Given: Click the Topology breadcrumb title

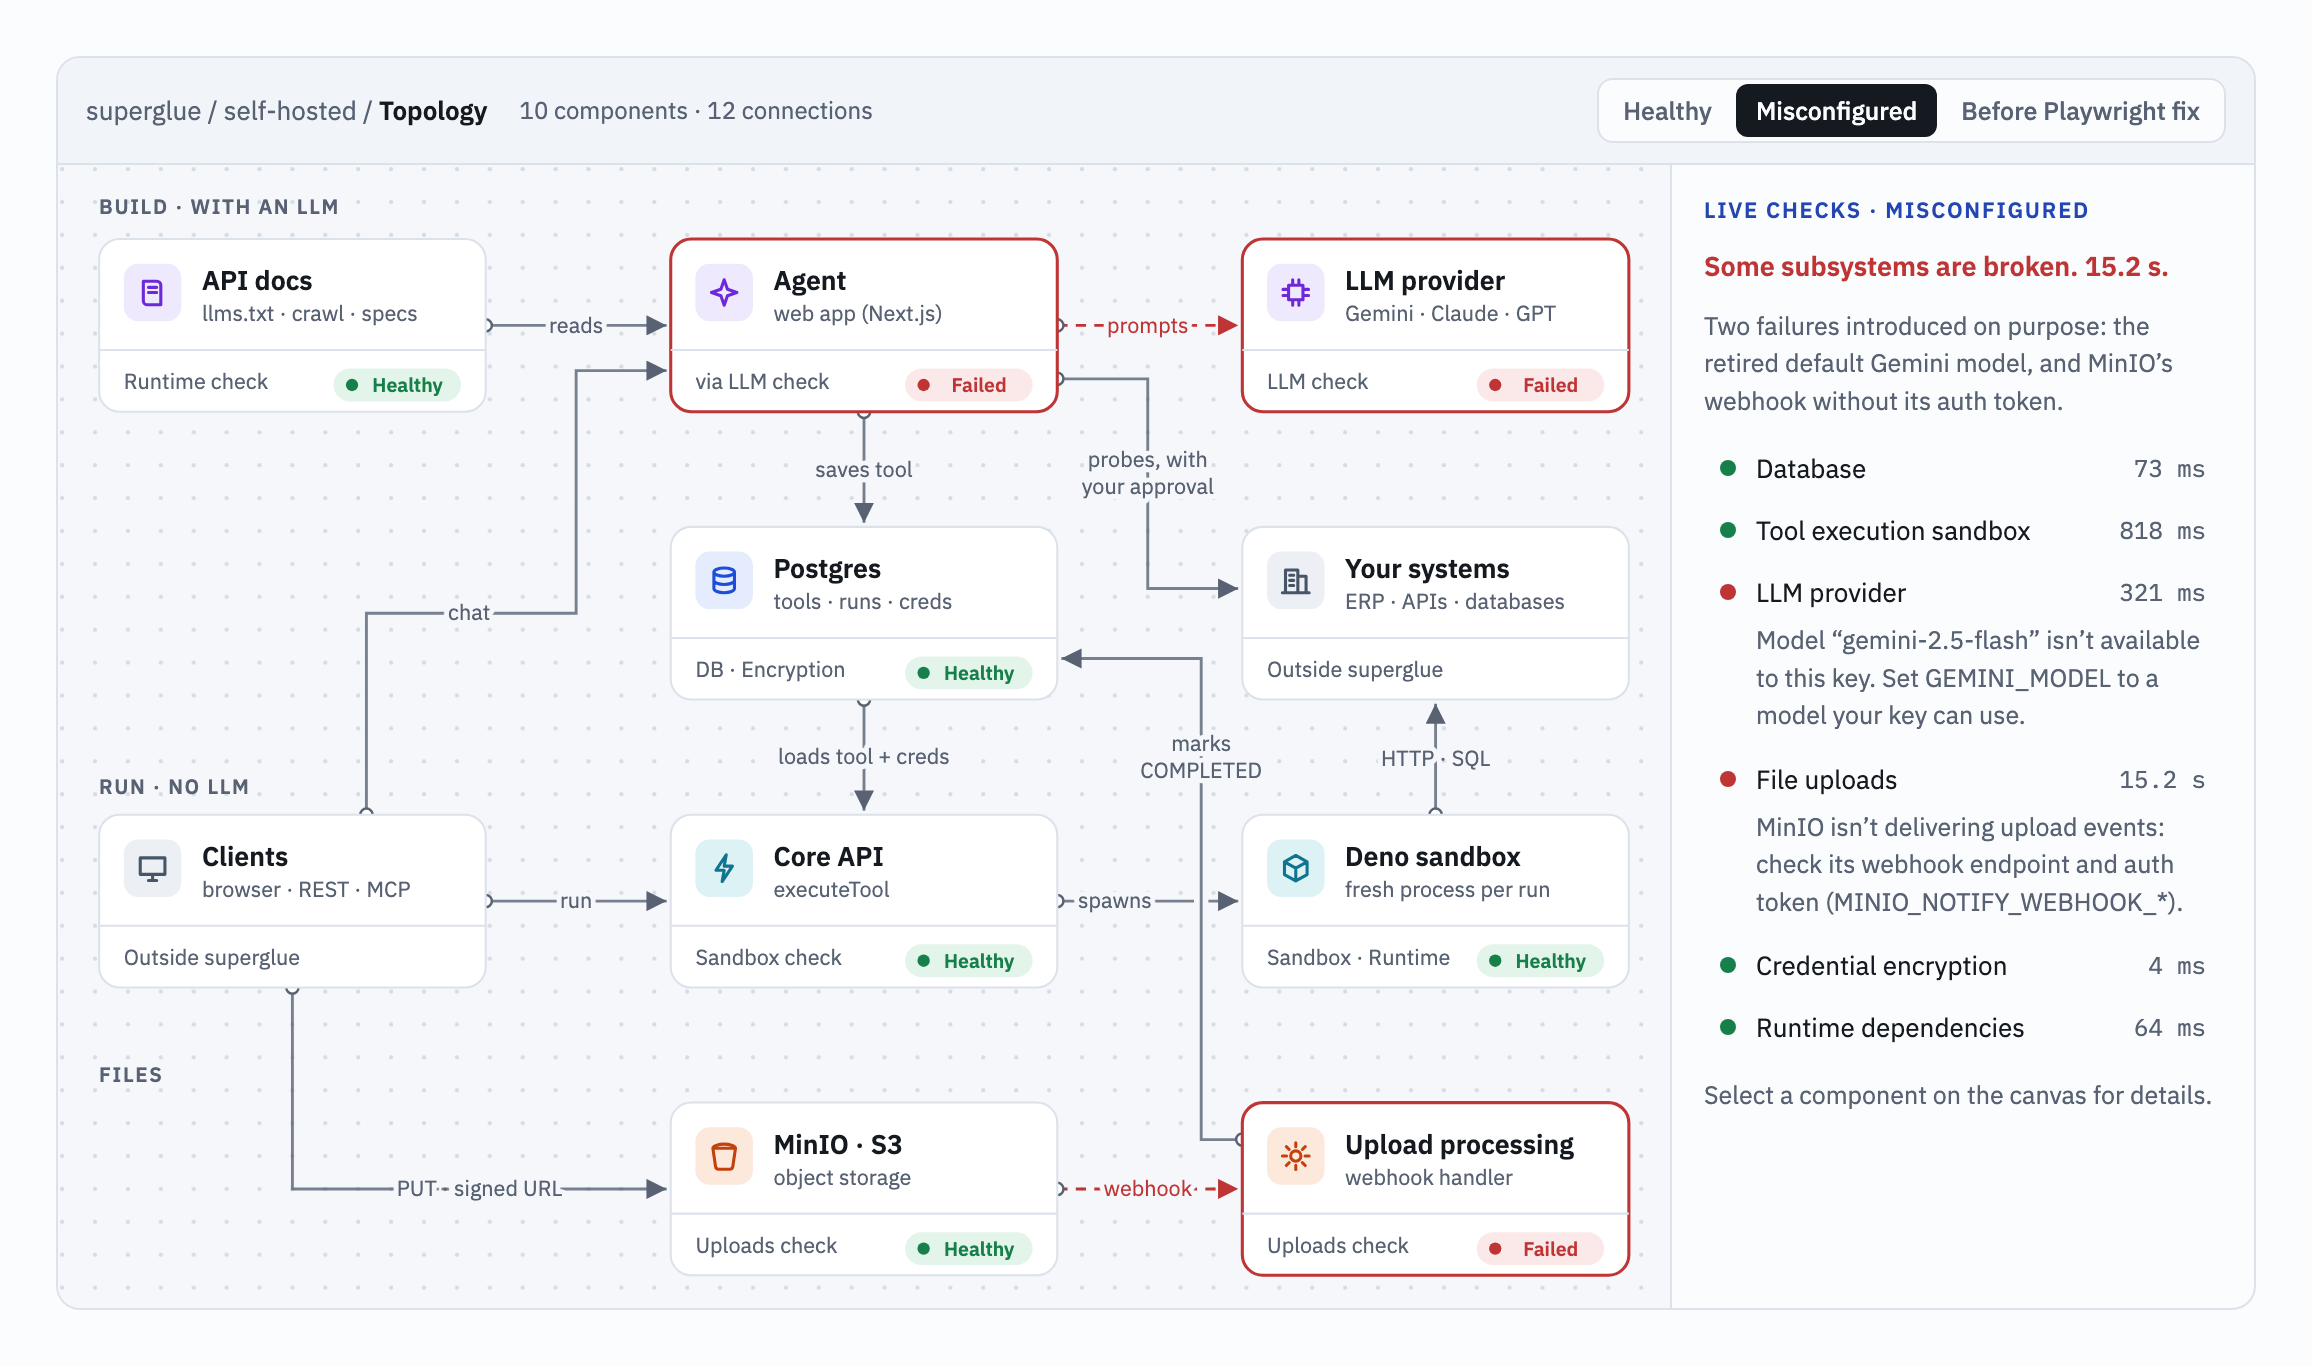Looking at the screenshot, I should click(433, 111).
